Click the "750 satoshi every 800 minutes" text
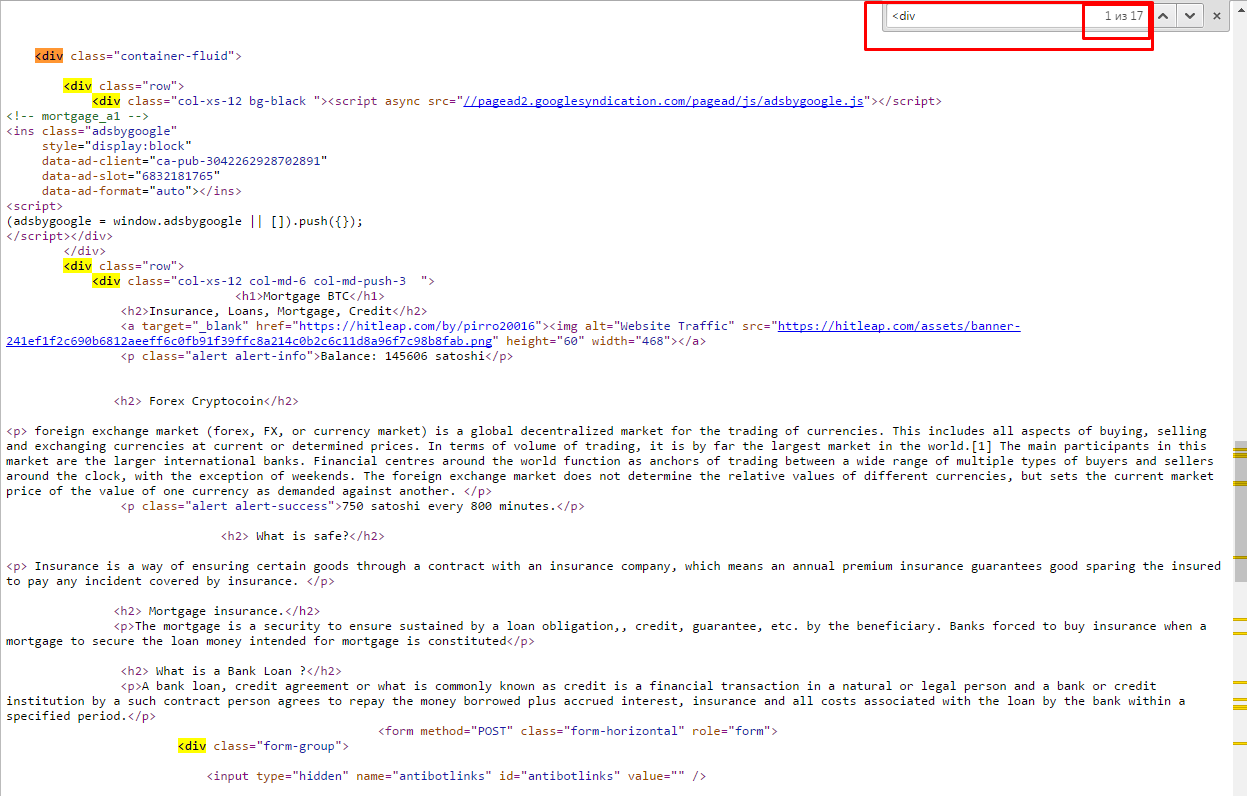 point(448,506)
